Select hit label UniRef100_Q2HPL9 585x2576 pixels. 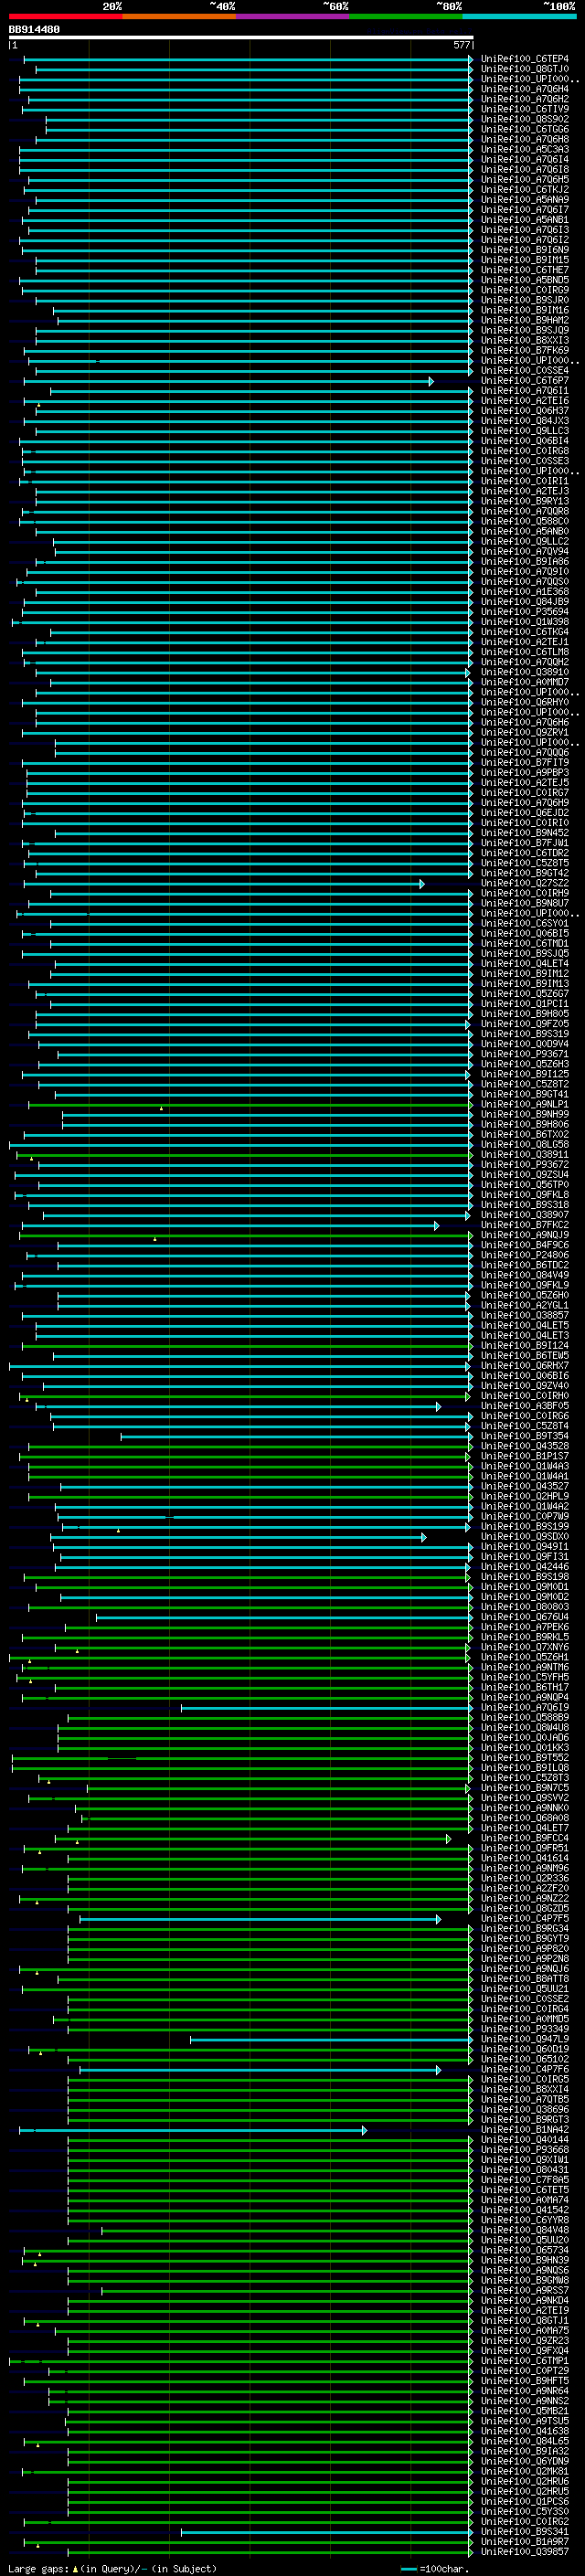tap(524, 1496)
